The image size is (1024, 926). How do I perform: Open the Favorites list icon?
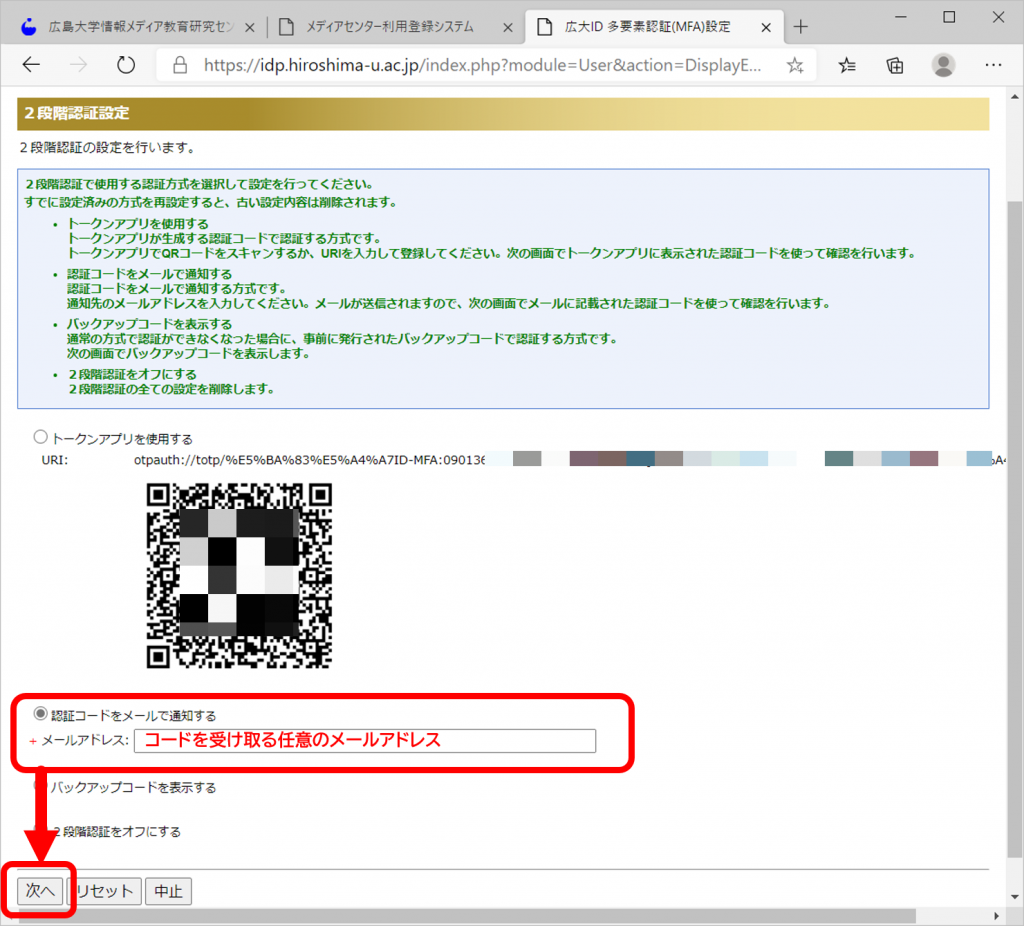(x=847, y=65)
